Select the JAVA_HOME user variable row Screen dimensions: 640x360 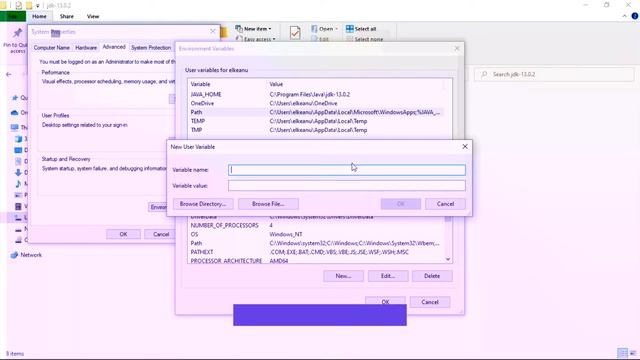315,94
